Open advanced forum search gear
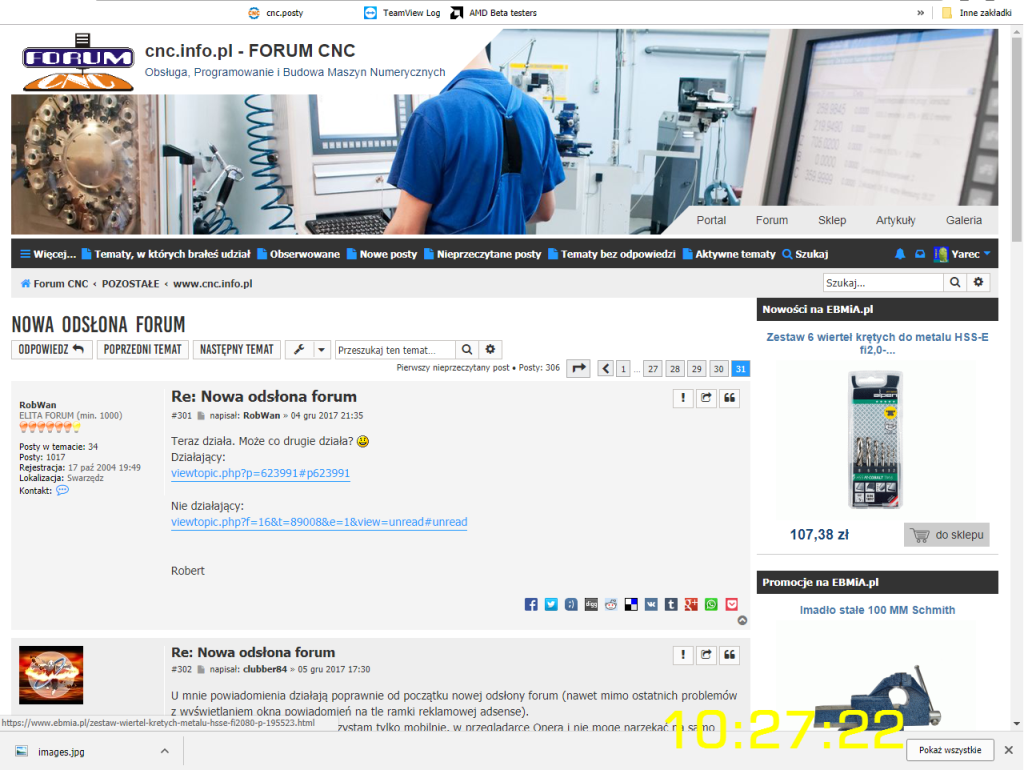 [x=978, y=283]
